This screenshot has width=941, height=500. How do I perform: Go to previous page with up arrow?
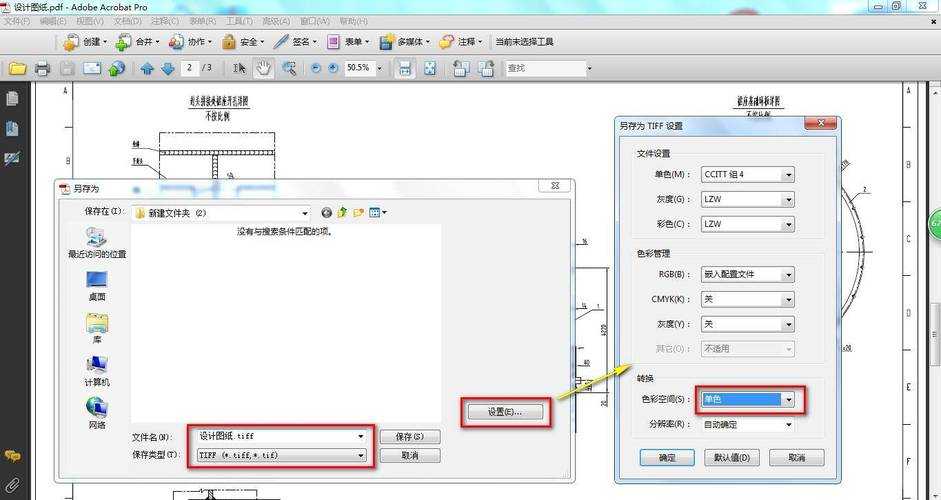(147, 68)
